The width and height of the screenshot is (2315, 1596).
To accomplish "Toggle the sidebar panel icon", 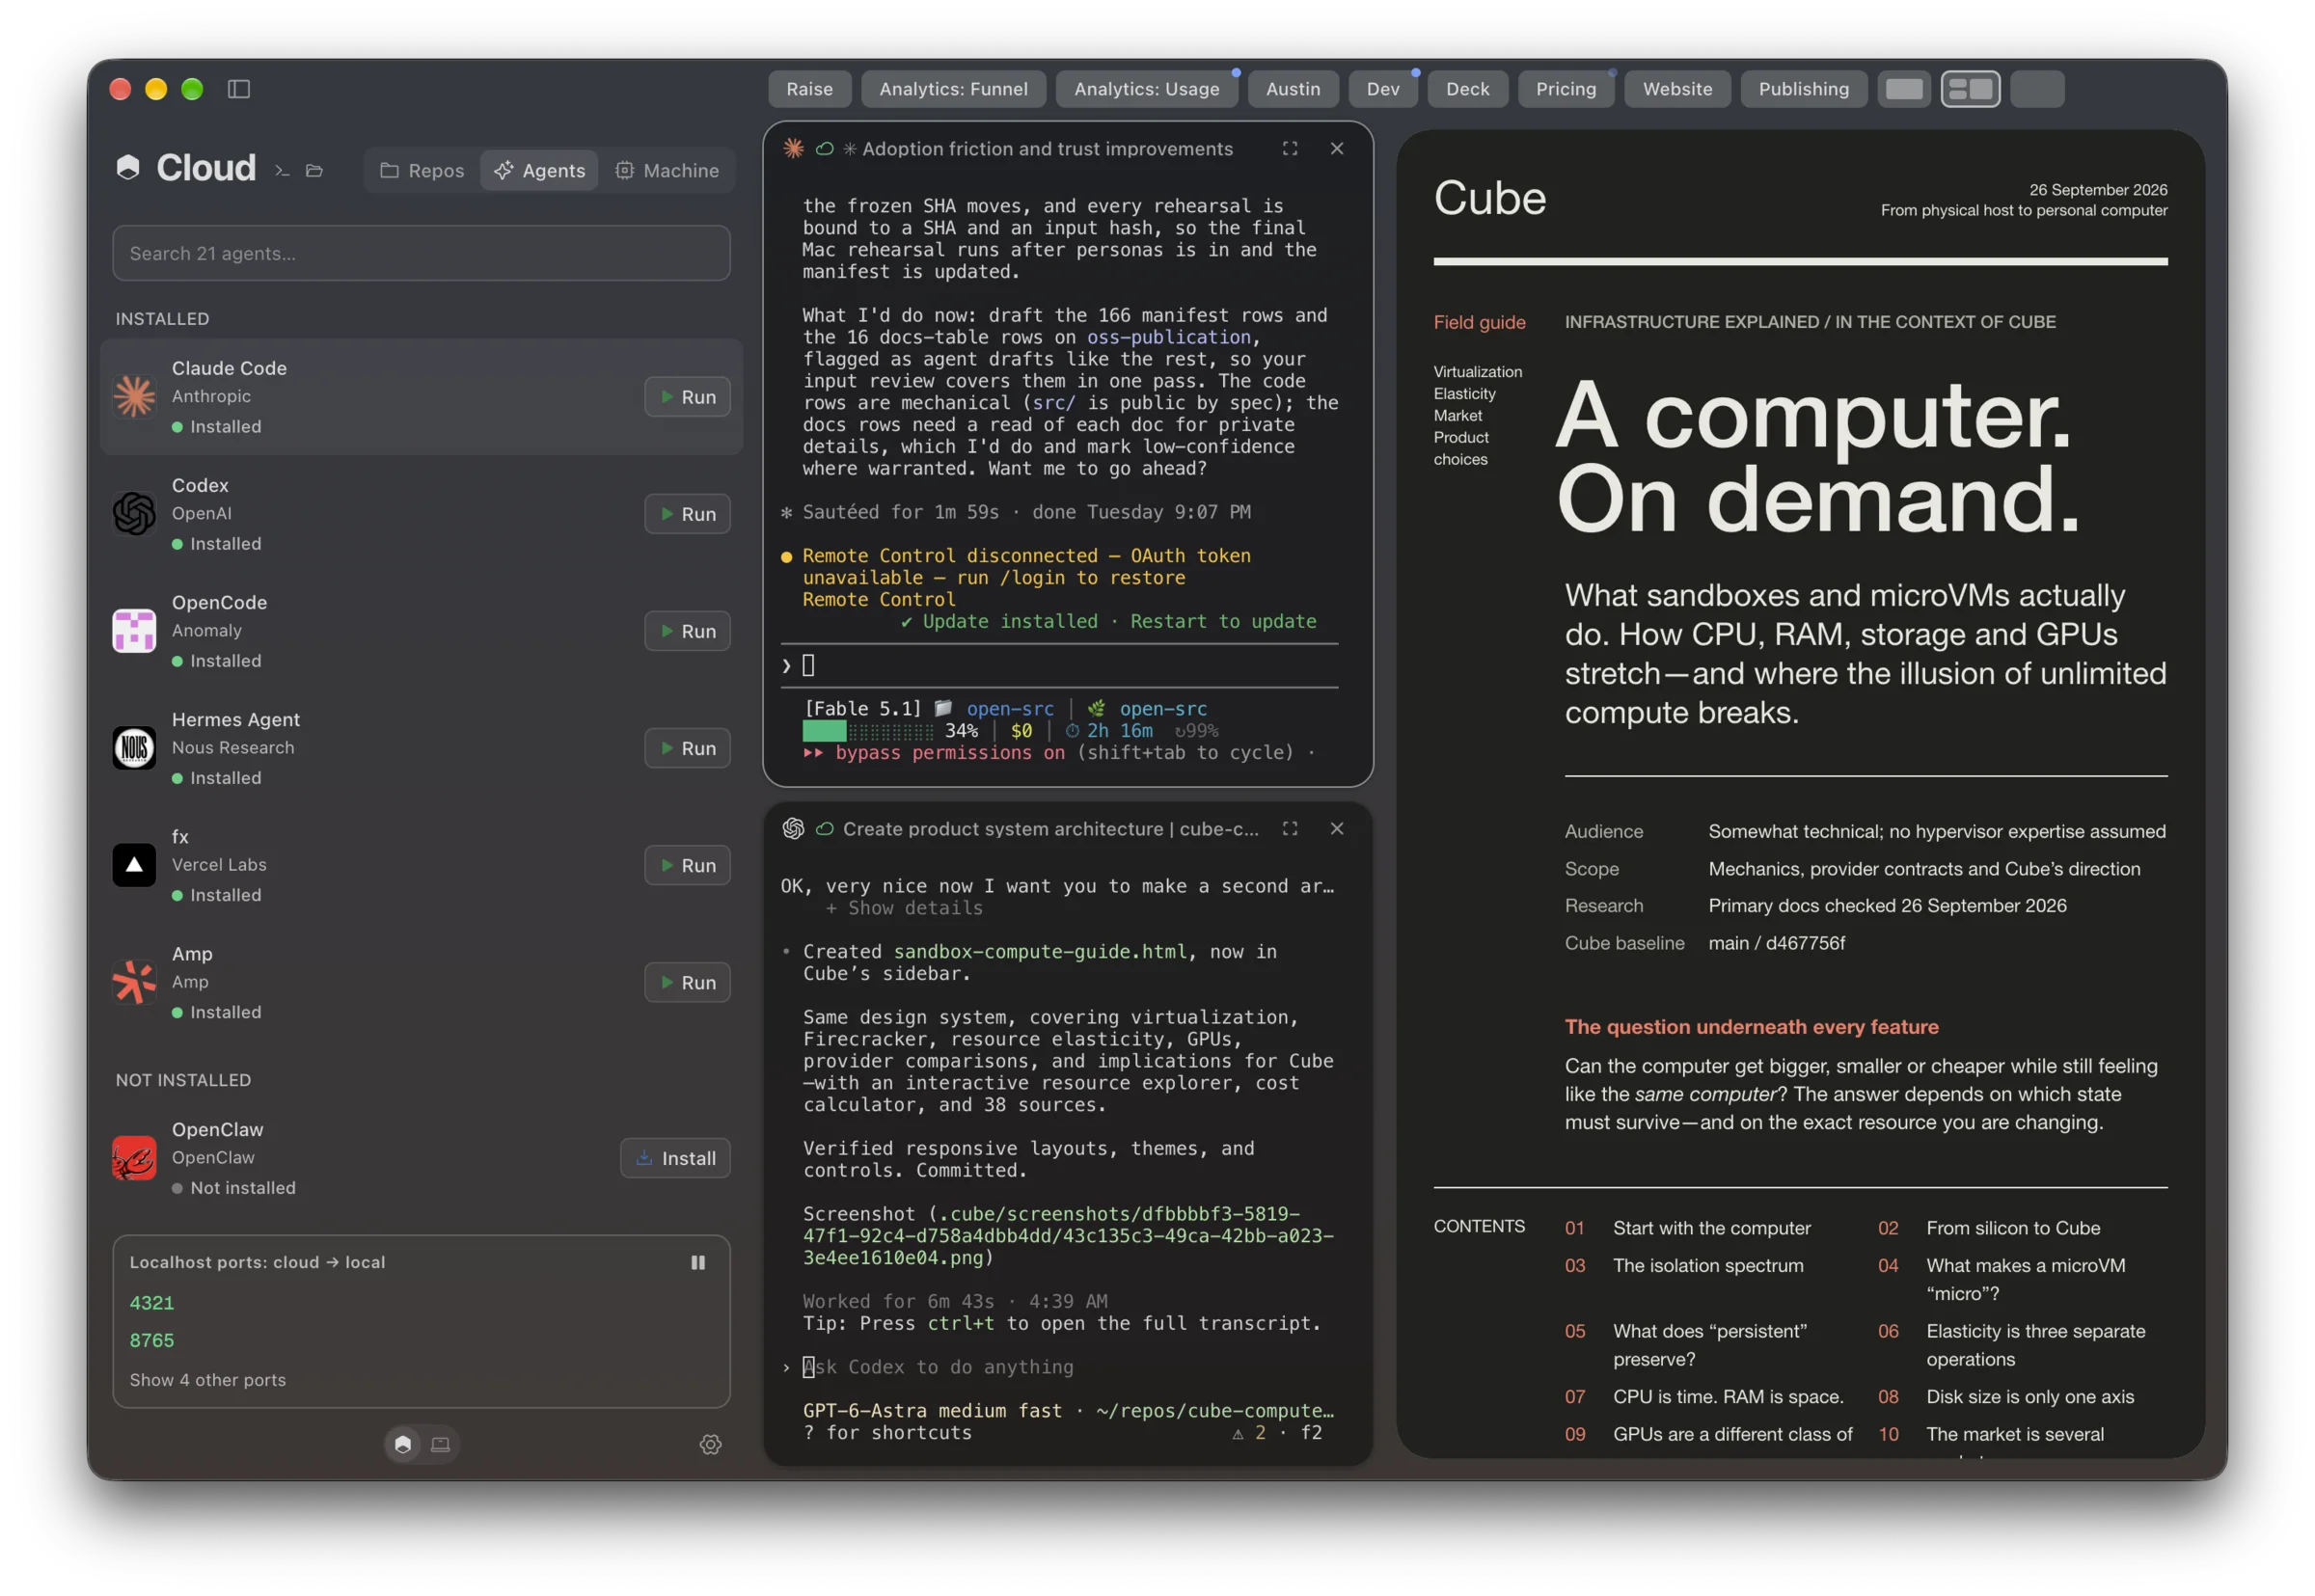I will [x=239, y=89].
